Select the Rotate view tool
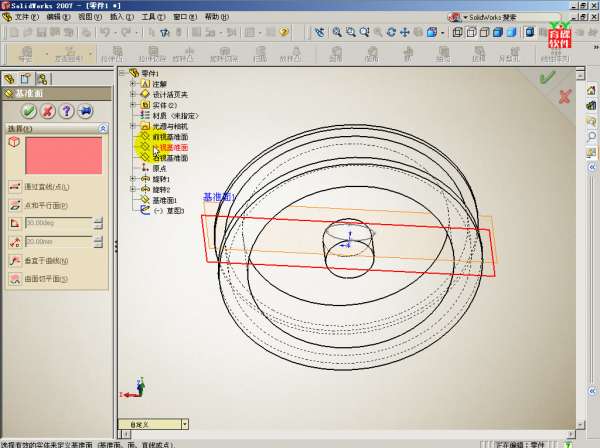Image resolution: width=600 pixels, height=448 pixels. 390,32
